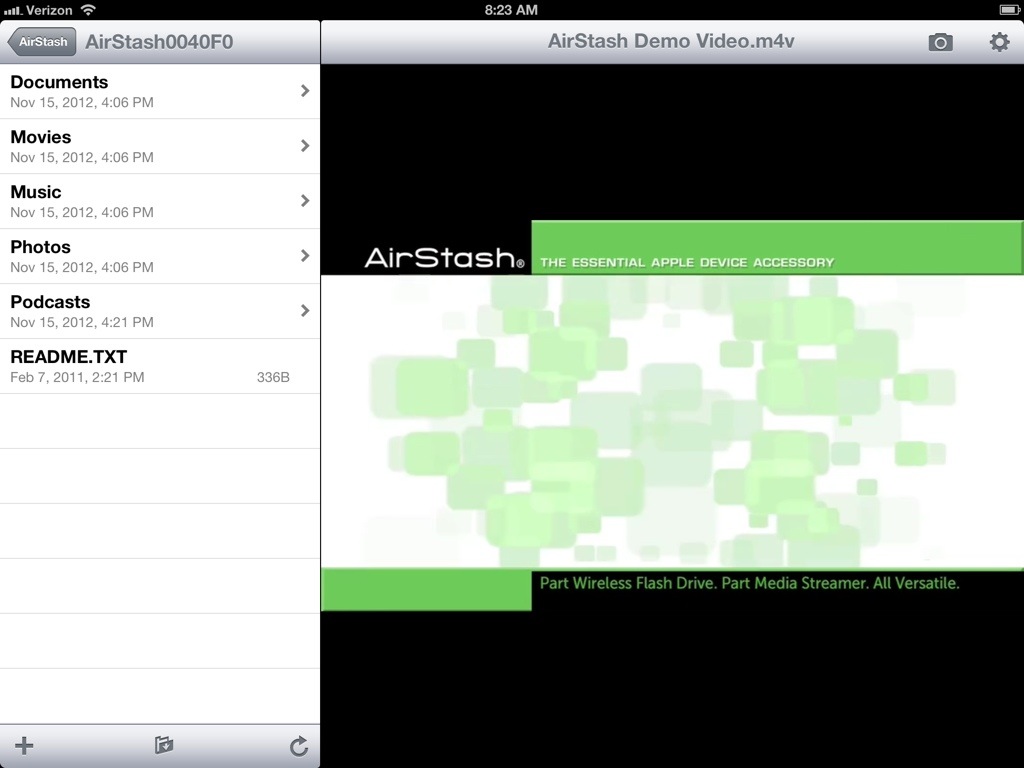The height and width of the screenshot is (768, 1024).
Task: Tap the Wi-Fi icon in status bar
Action: pyautogui.click(x=88, y=10)
